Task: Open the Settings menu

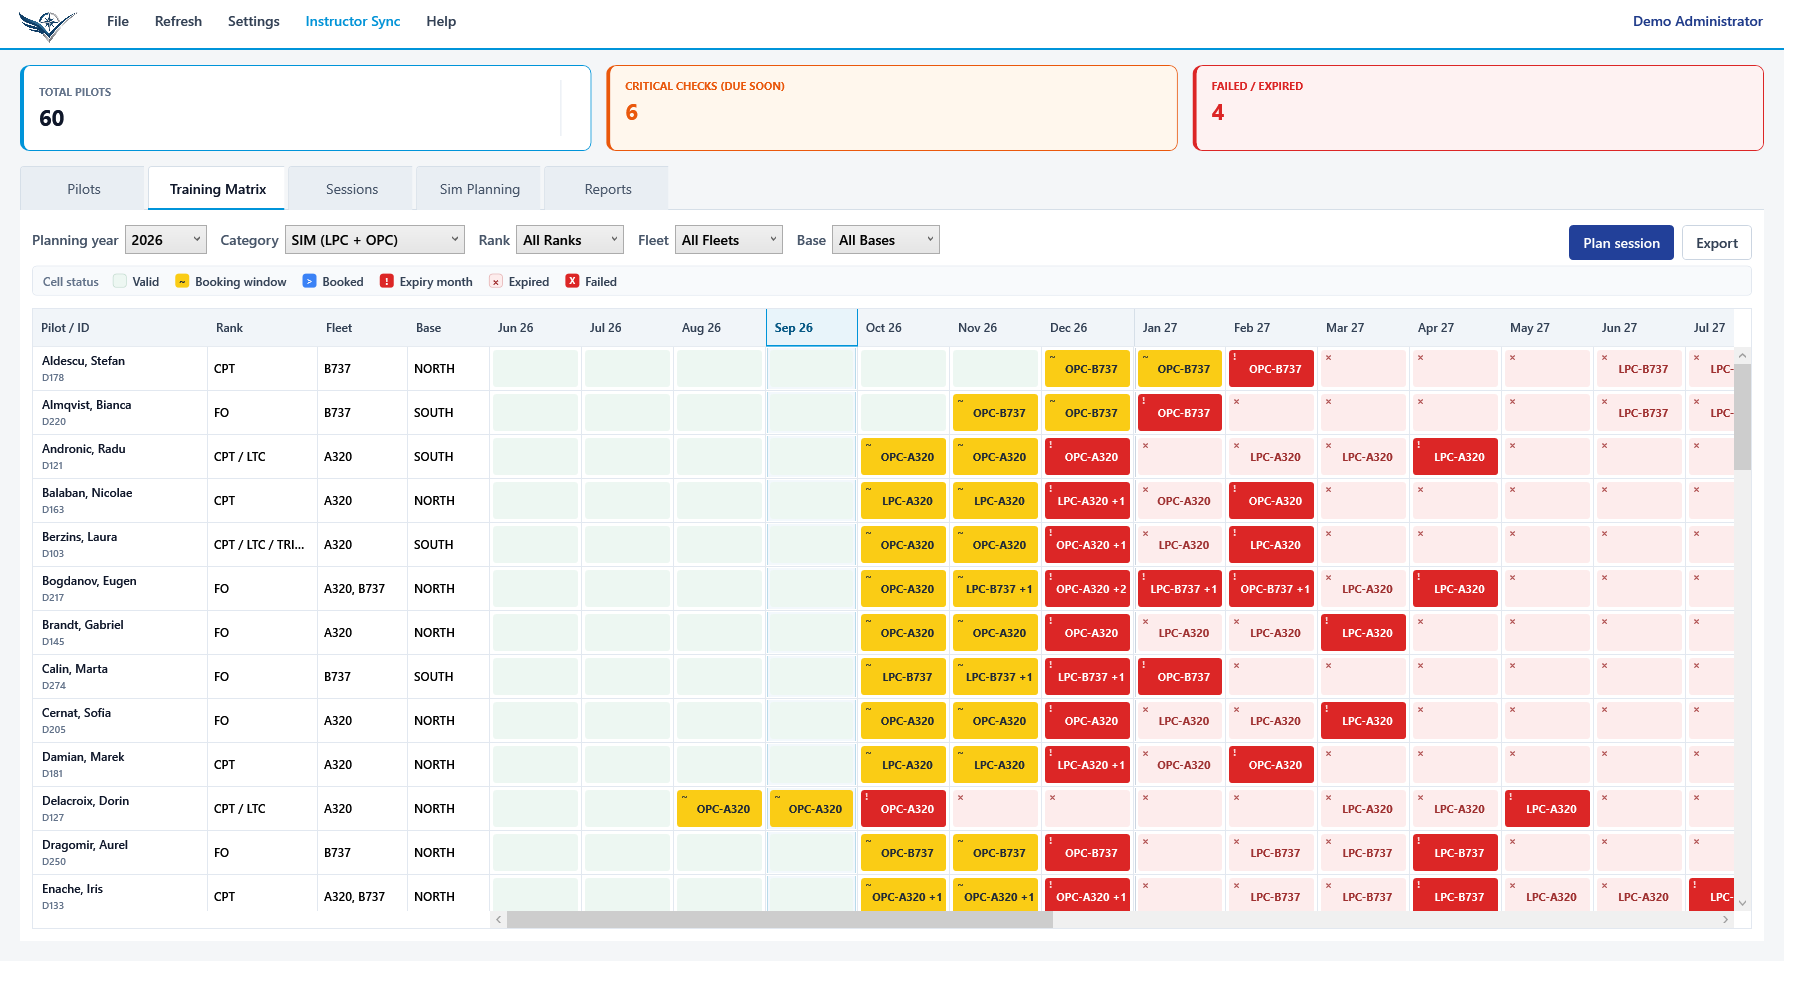Action: (x=254, y=21)
